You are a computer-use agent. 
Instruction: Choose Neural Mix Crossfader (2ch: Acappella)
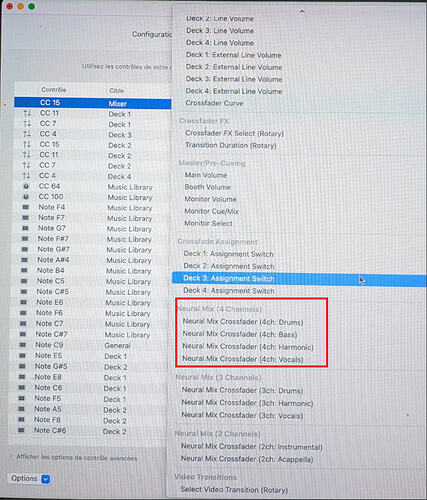(x=247, y=459)
